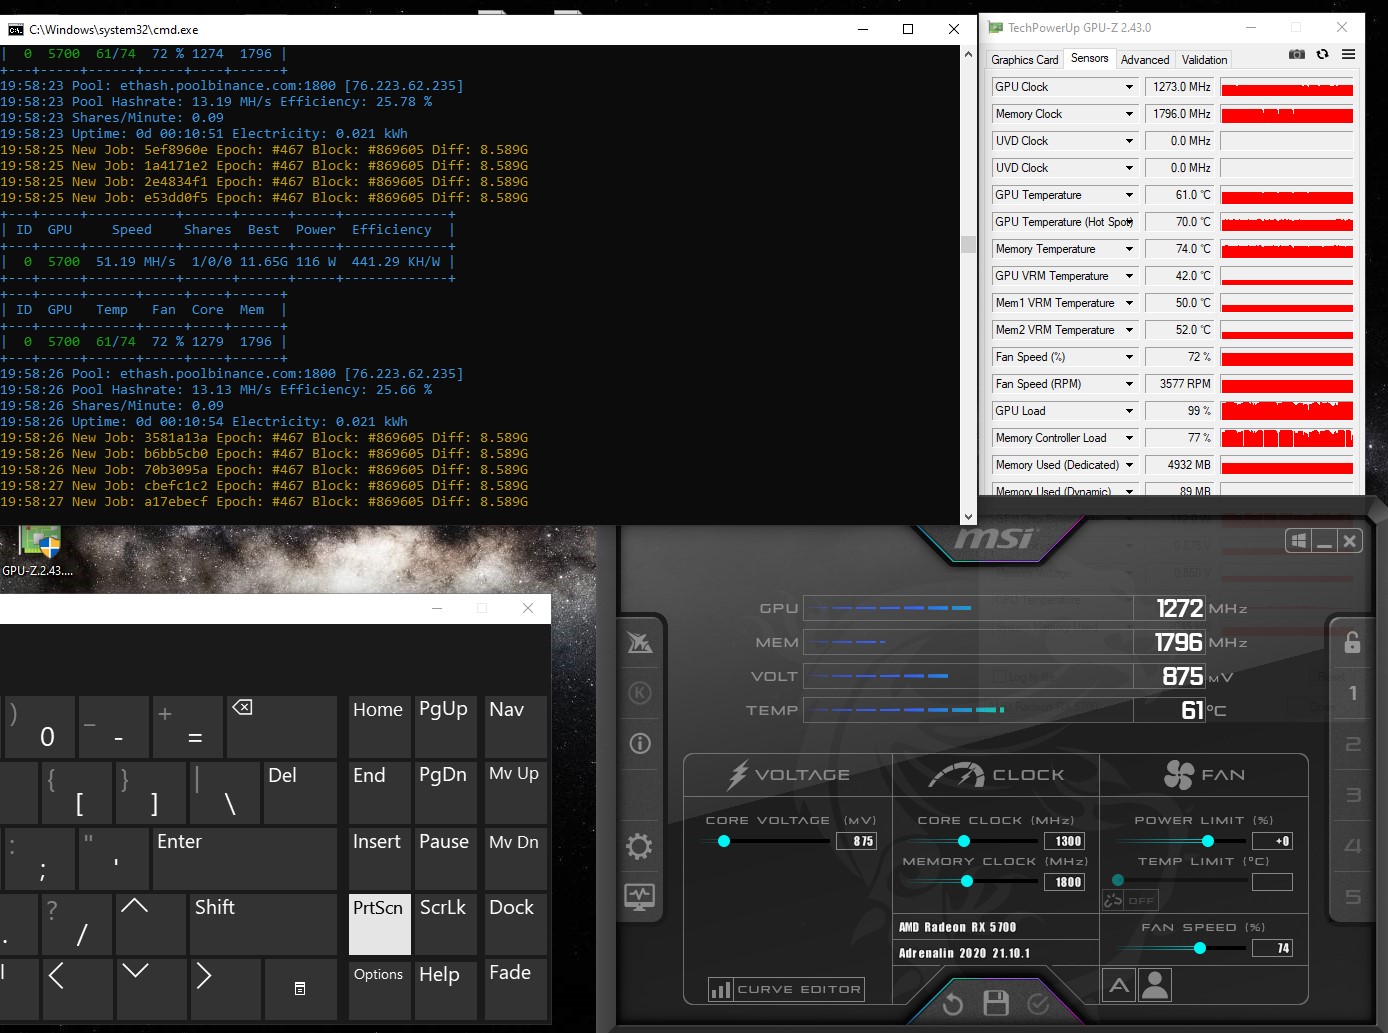Switch to GPU-Z Advanced tab
This screenshot has height=1033, width=1388.
[x=1145, y=60]
